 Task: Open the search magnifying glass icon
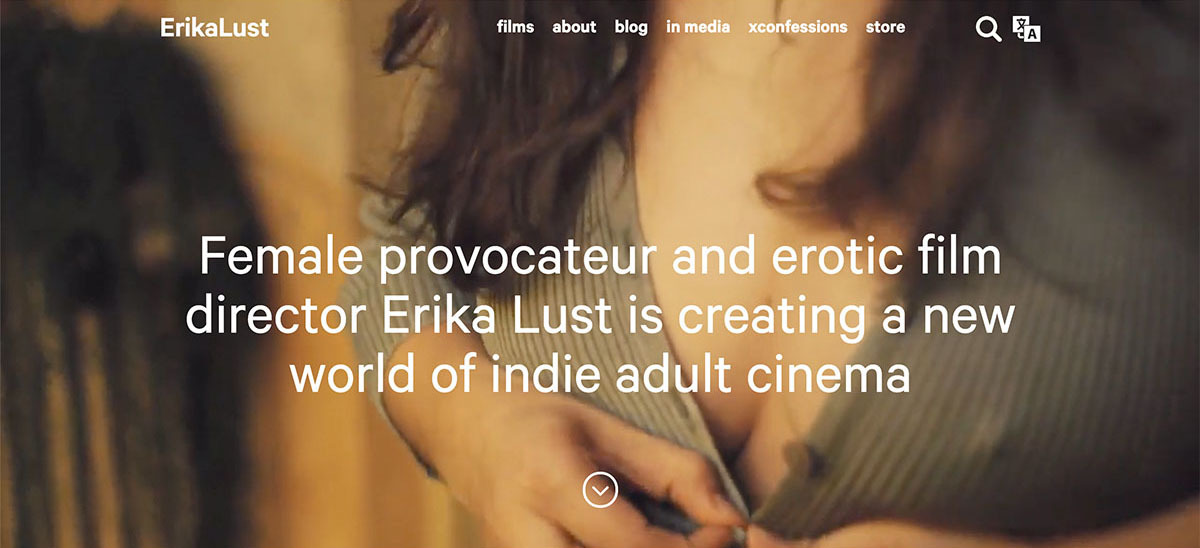pyautogui.click(x=988, y=29)
